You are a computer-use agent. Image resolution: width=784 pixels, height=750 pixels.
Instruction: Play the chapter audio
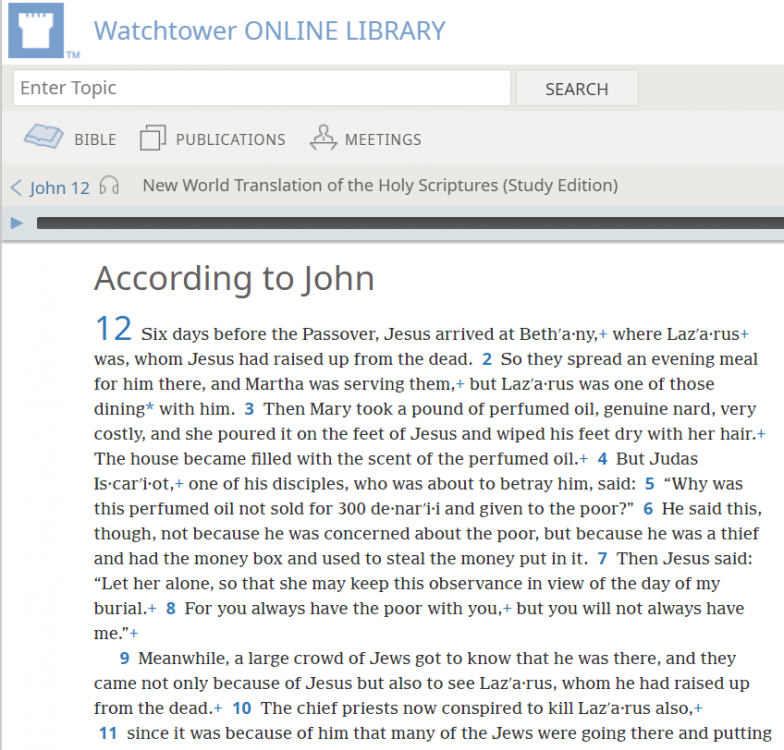16,222
